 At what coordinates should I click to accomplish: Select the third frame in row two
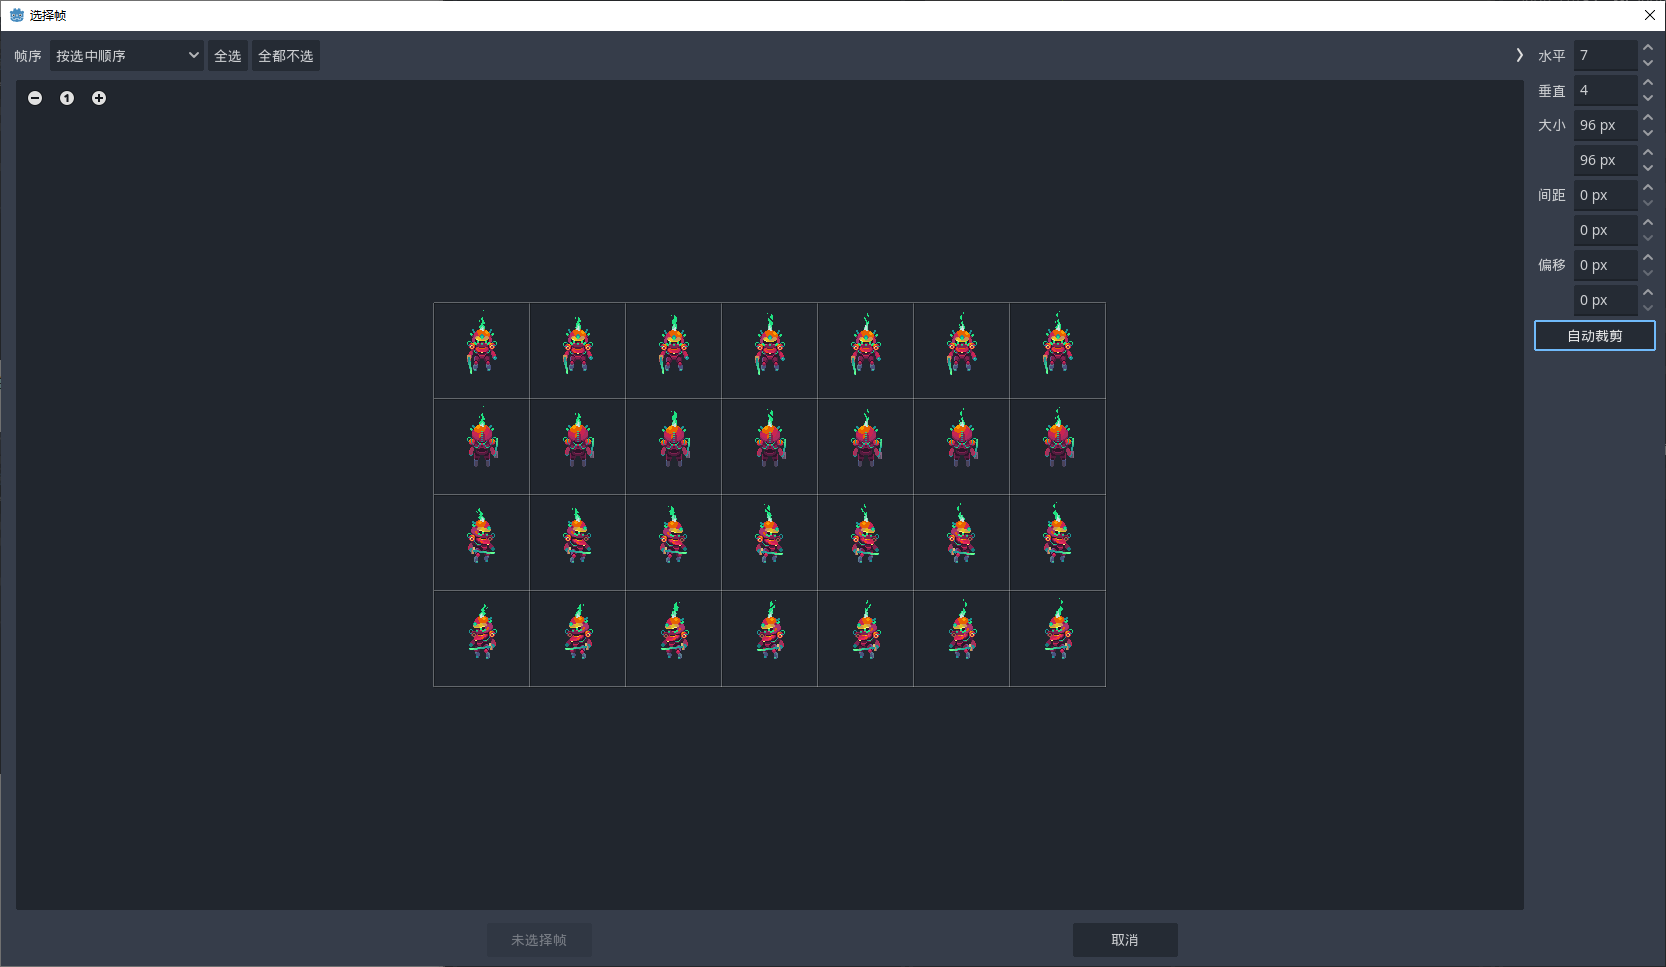pyautogui.click(x=674, y=447)
